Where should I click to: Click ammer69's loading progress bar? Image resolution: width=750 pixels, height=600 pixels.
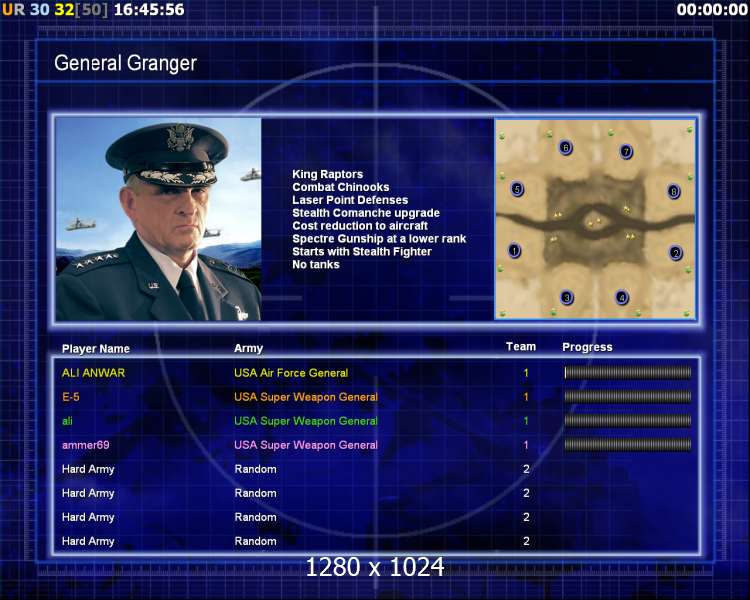click(x=628, y=444)
